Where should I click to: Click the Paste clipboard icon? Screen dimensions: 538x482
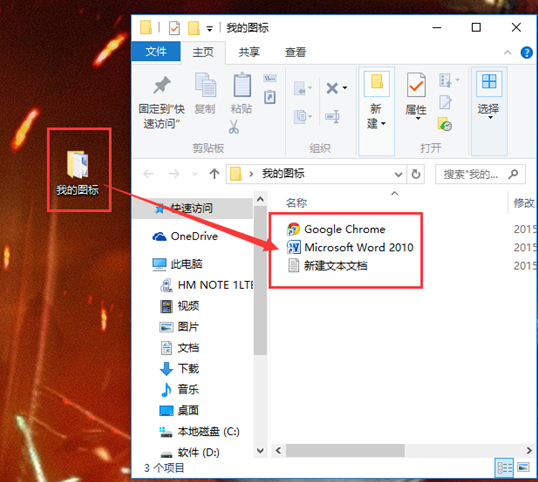[242, 84]
